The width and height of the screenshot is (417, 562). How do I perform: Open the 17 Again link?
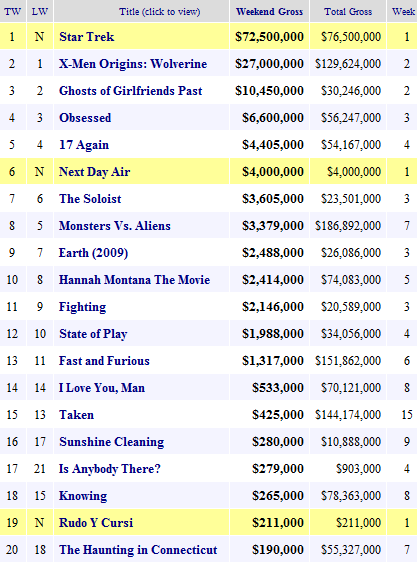84,145
